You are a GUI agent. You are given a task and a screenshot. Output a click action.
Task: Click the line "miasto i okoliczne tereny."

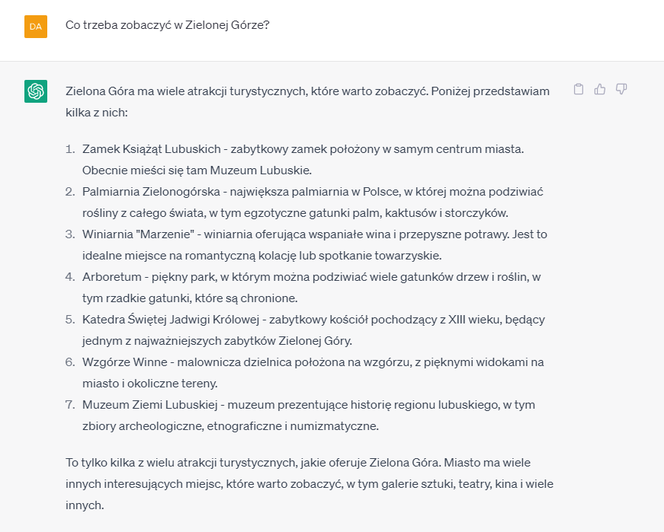pos(150,383)
